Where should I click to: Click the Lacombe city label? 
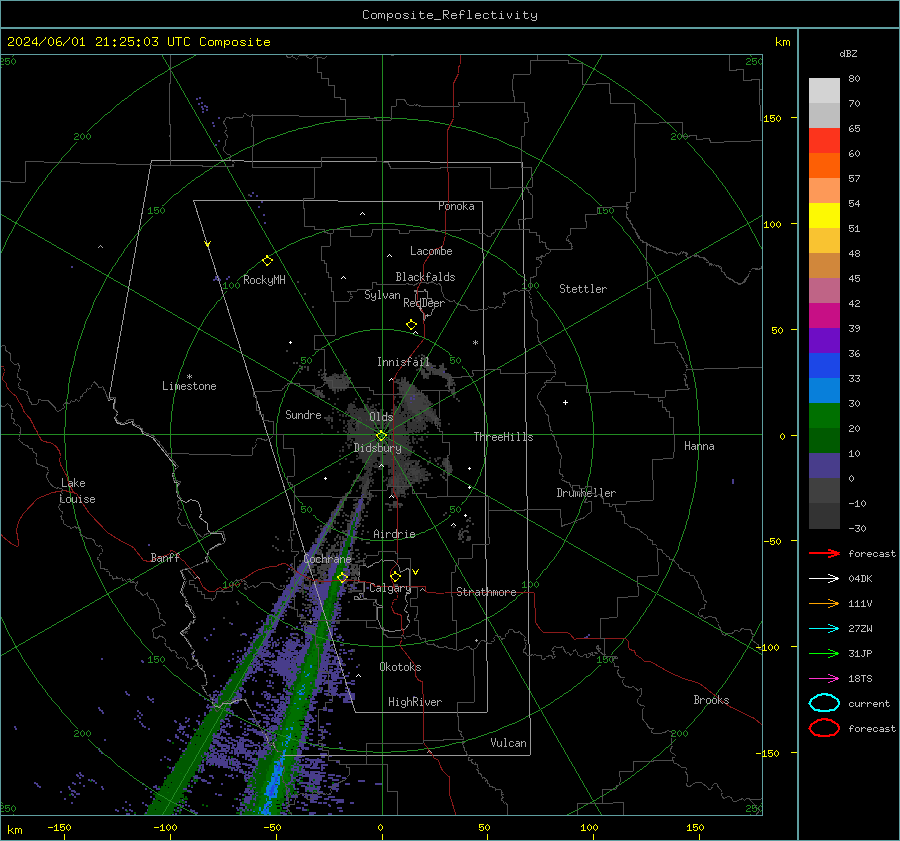431,251
